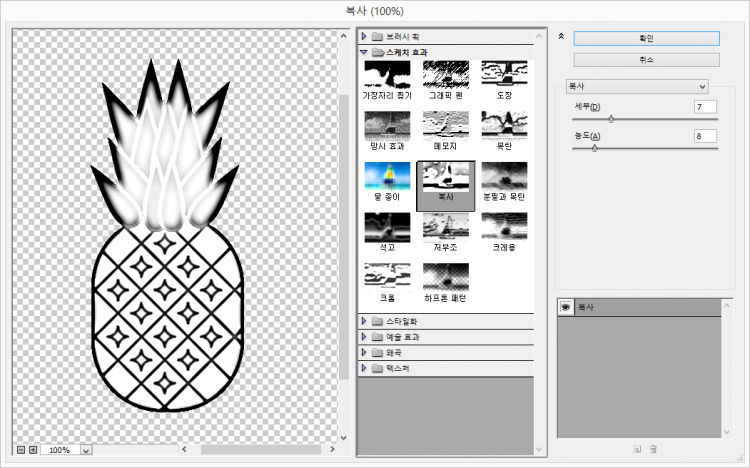Click the zoom out minus button
The width and height of the screenshot is (750, 468).
21,450
